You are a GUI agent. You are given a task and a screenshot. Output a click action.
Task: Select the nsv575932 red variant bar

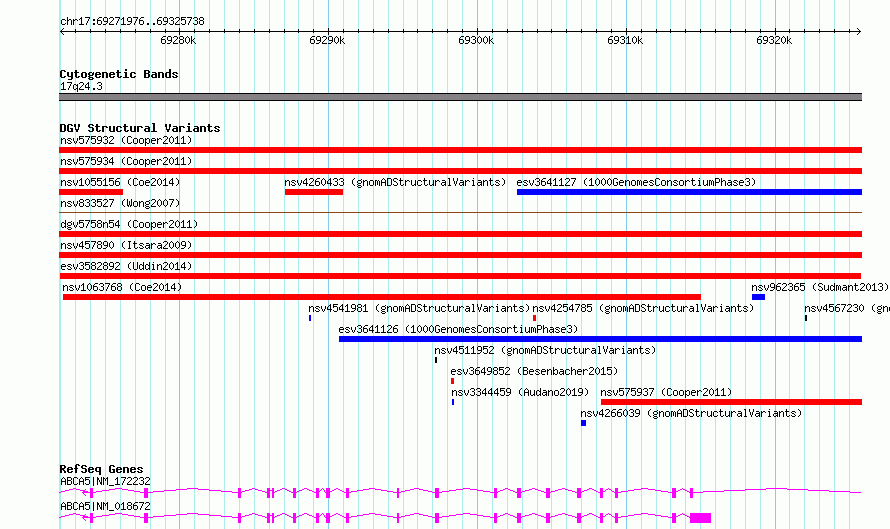coord(460,150)
